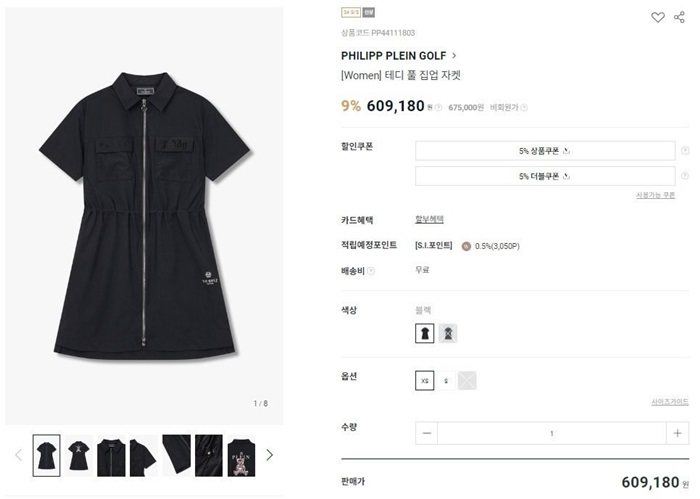Choose the second color variant swatch
Image resolution: width=700 pixels, height=499 pixels.
[x=447, y=333]
